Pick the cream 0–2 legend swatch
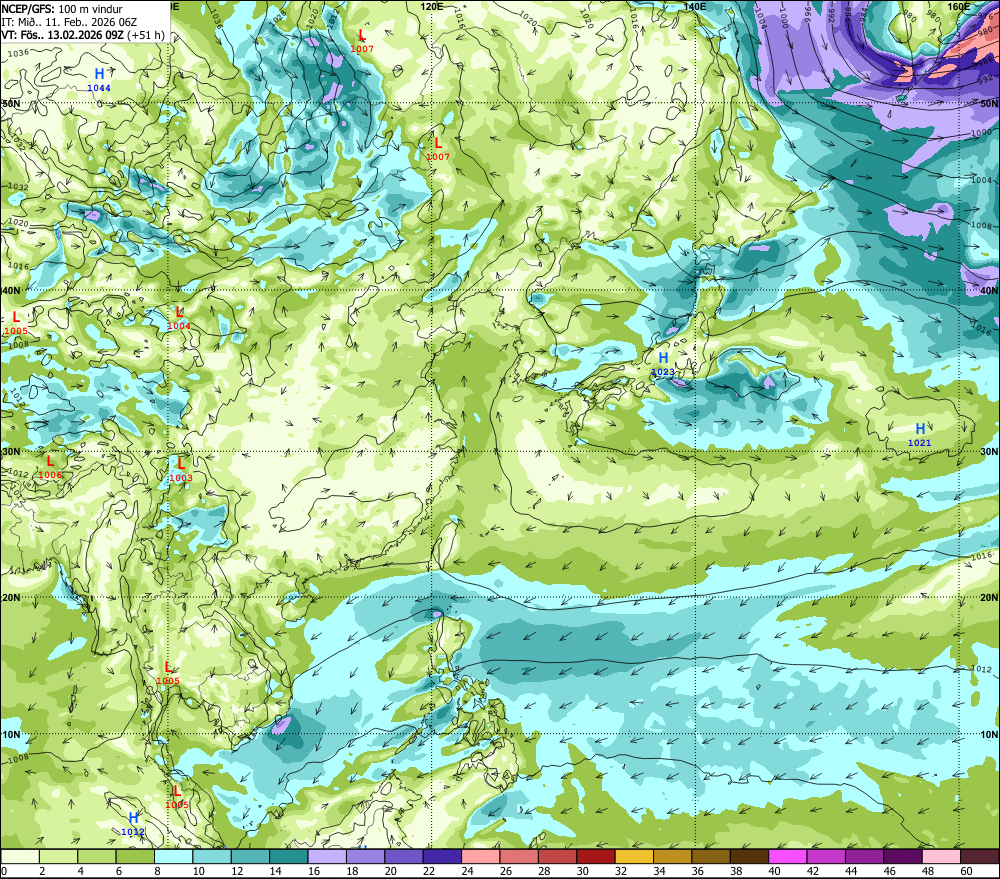Screen dimensions: 1000x879 point(20,856)
